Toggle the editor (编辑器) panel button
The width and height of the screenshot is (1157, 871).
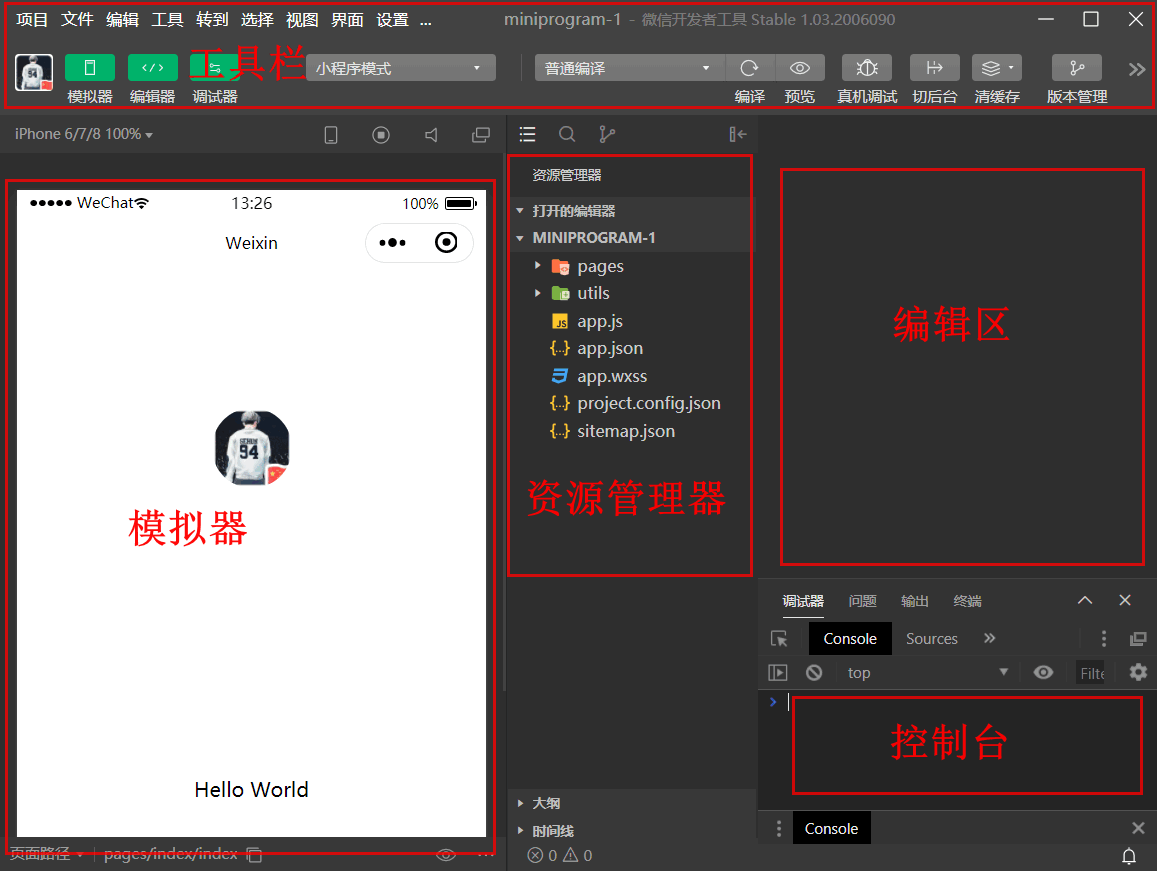[152, 68]
